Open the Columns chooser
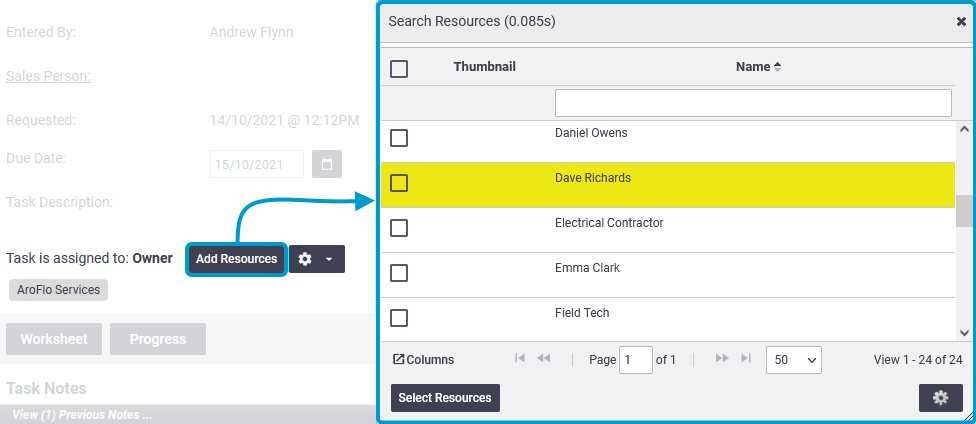The image size is (976, 424). click(424, 360)
